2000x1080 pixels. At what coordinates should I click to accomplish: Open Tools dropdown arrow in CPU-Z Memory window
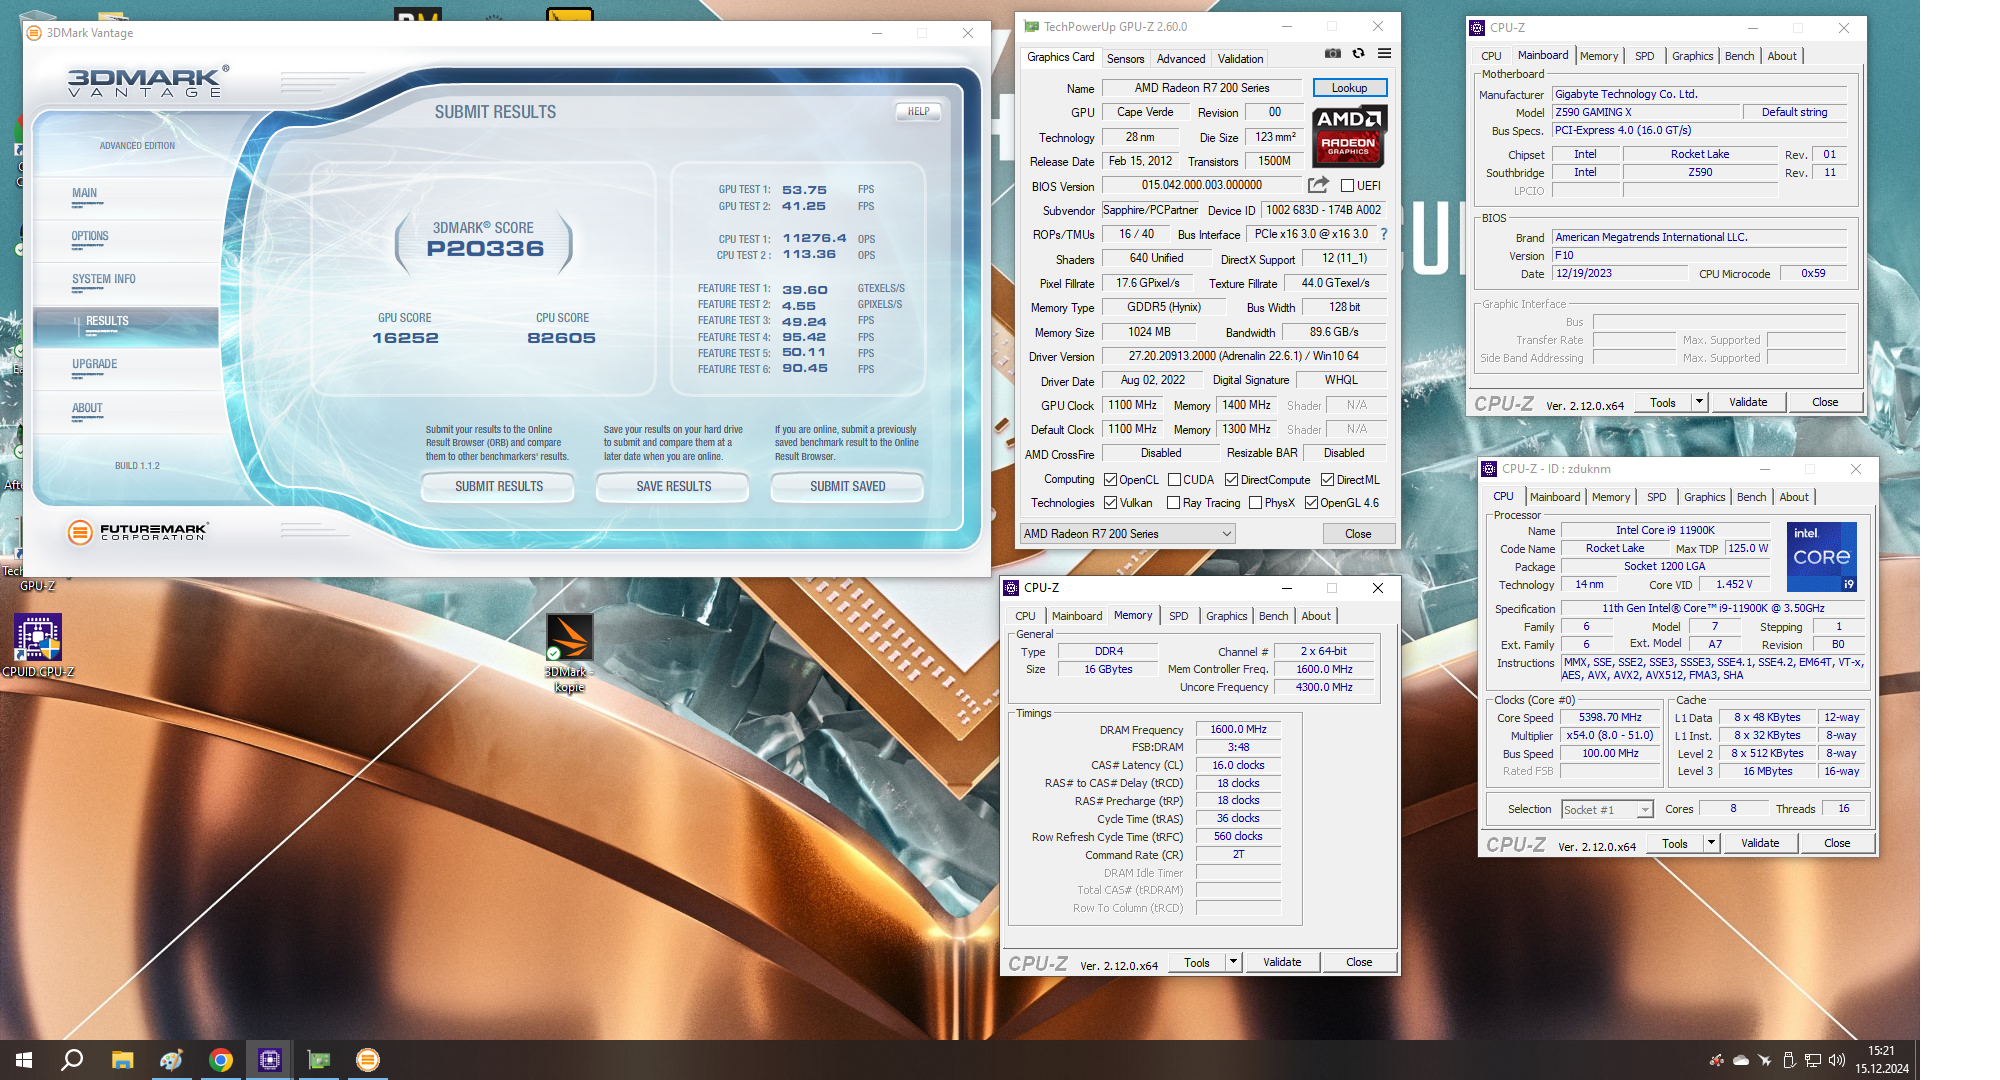point(1233,962)
